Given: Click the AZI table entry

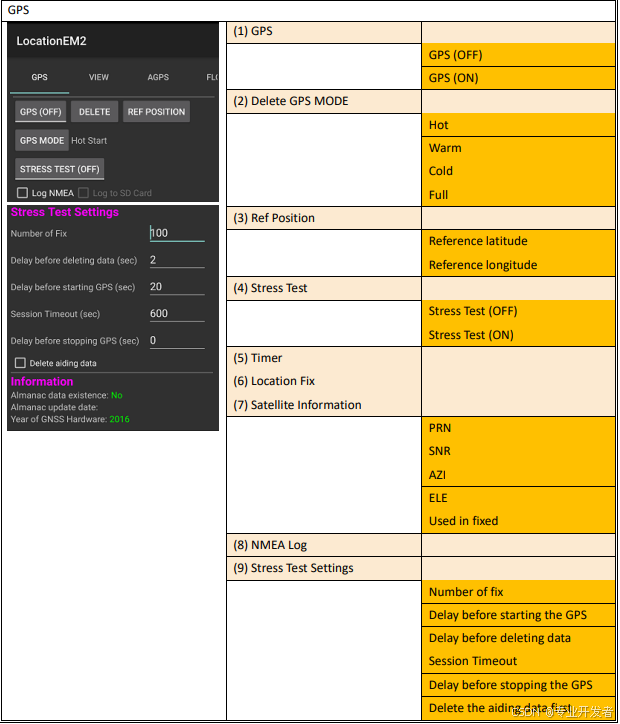Looking at the screenshot, I should [438, 475].
